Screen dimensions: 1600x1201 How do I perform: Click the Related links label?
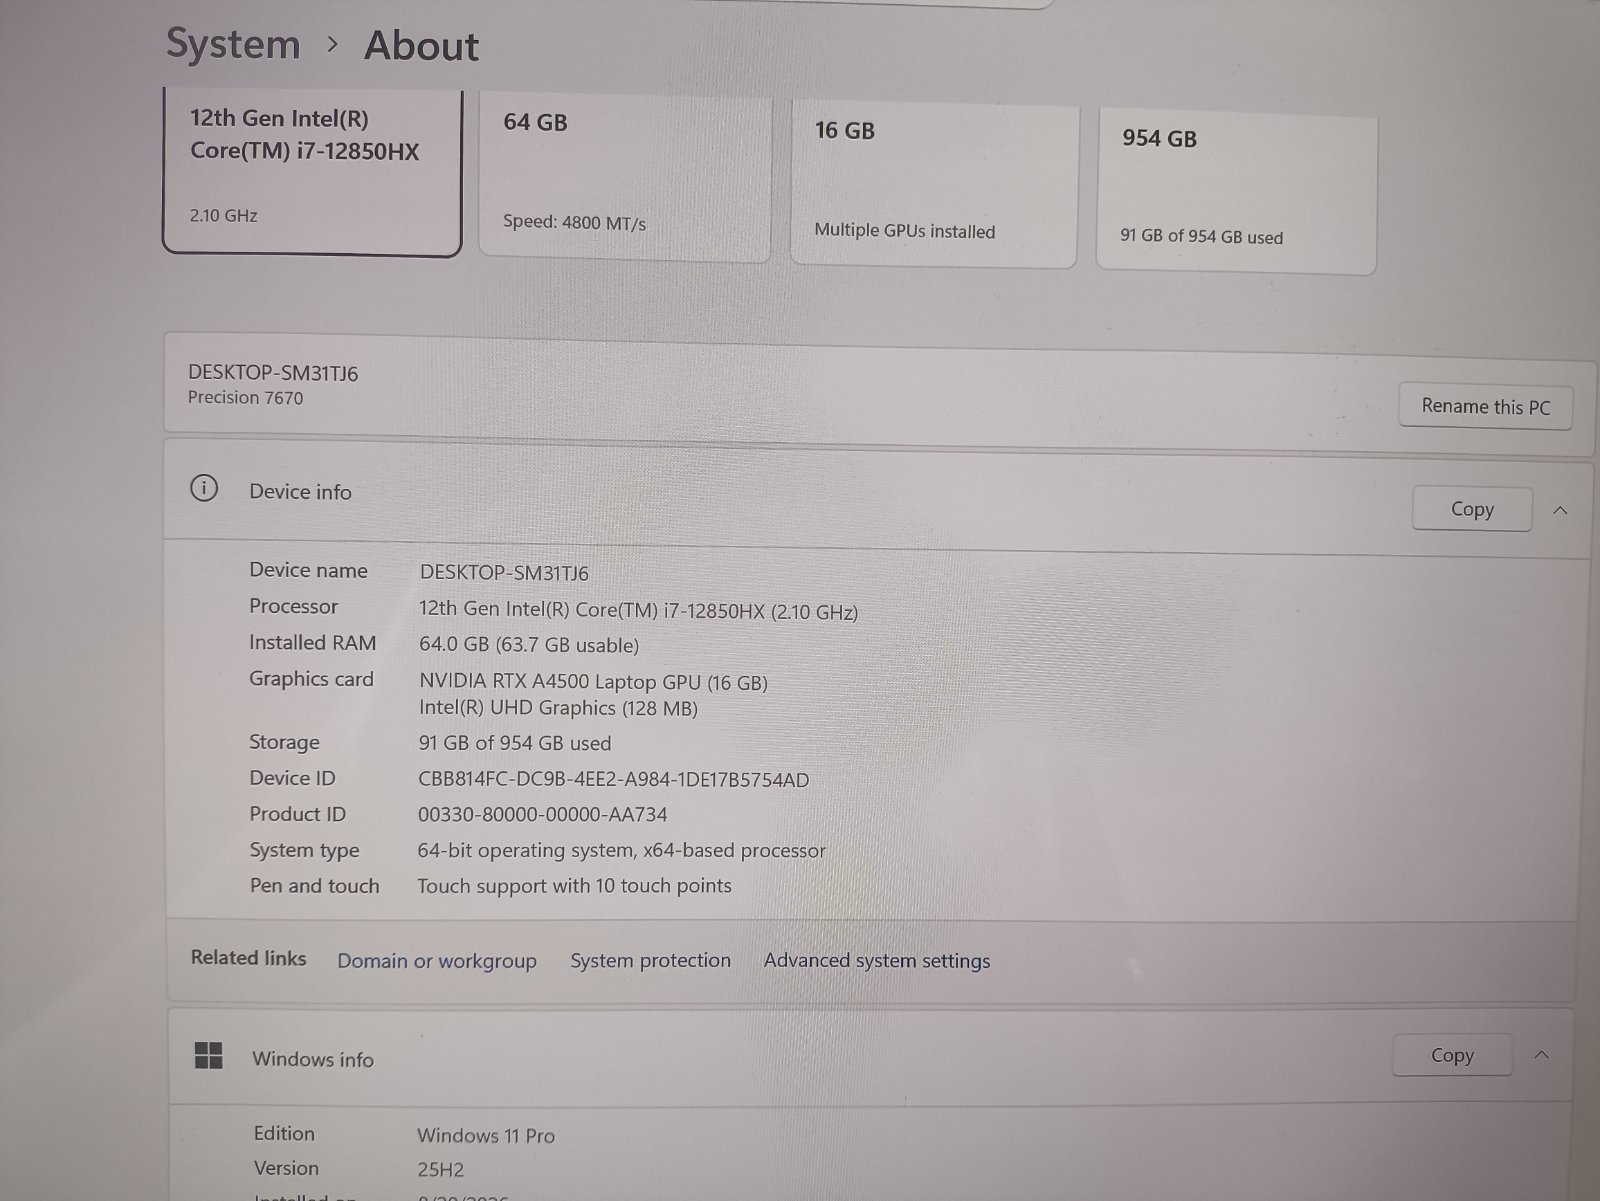pyautogui.click(x=249, y=958)
